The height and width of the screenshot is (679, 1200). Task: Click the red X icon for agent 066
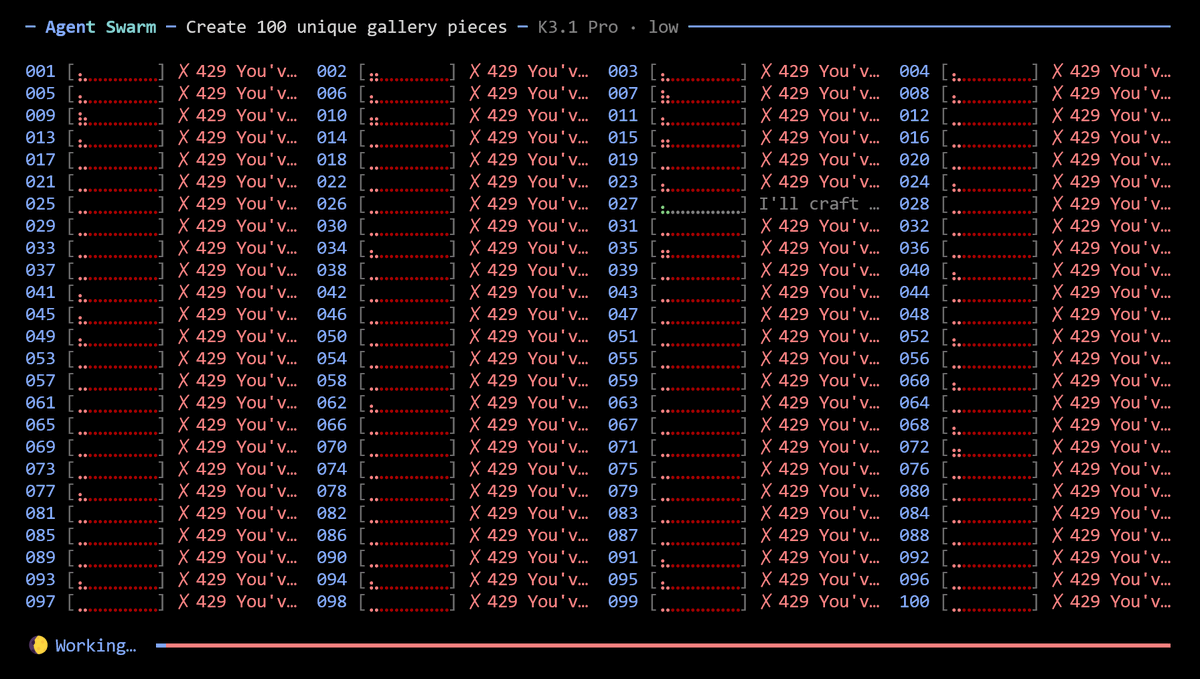[475, 425]
